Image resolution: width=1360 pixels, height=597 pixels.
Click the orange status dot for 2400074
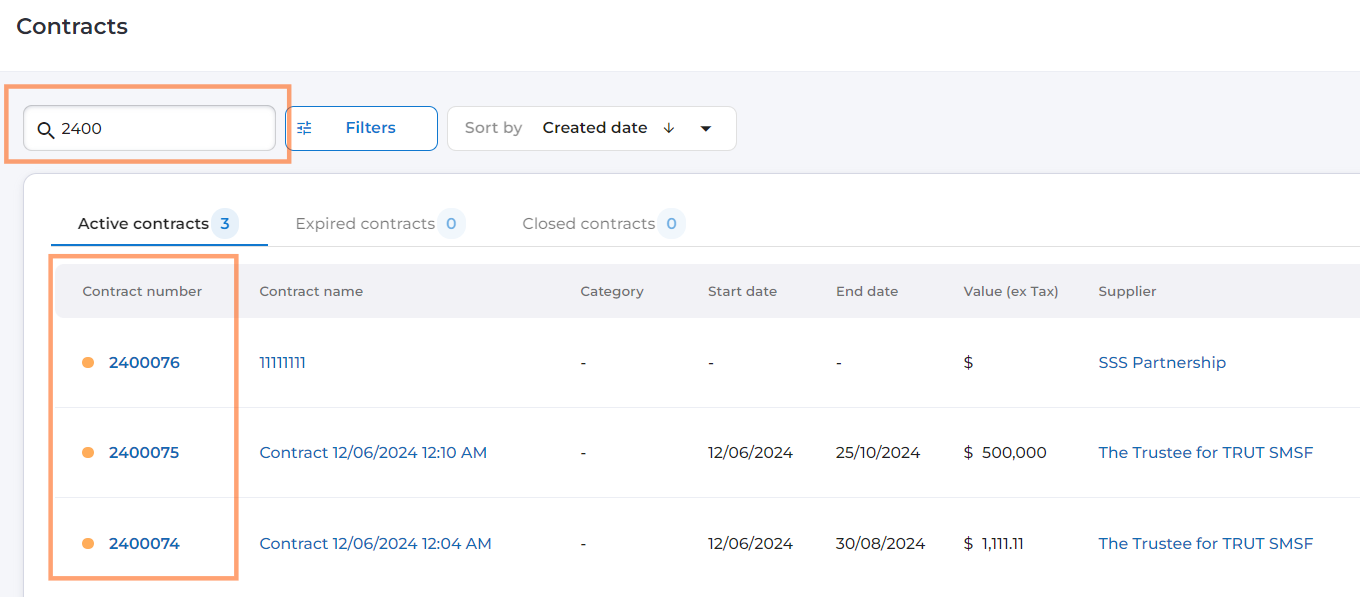coord(88,543)
